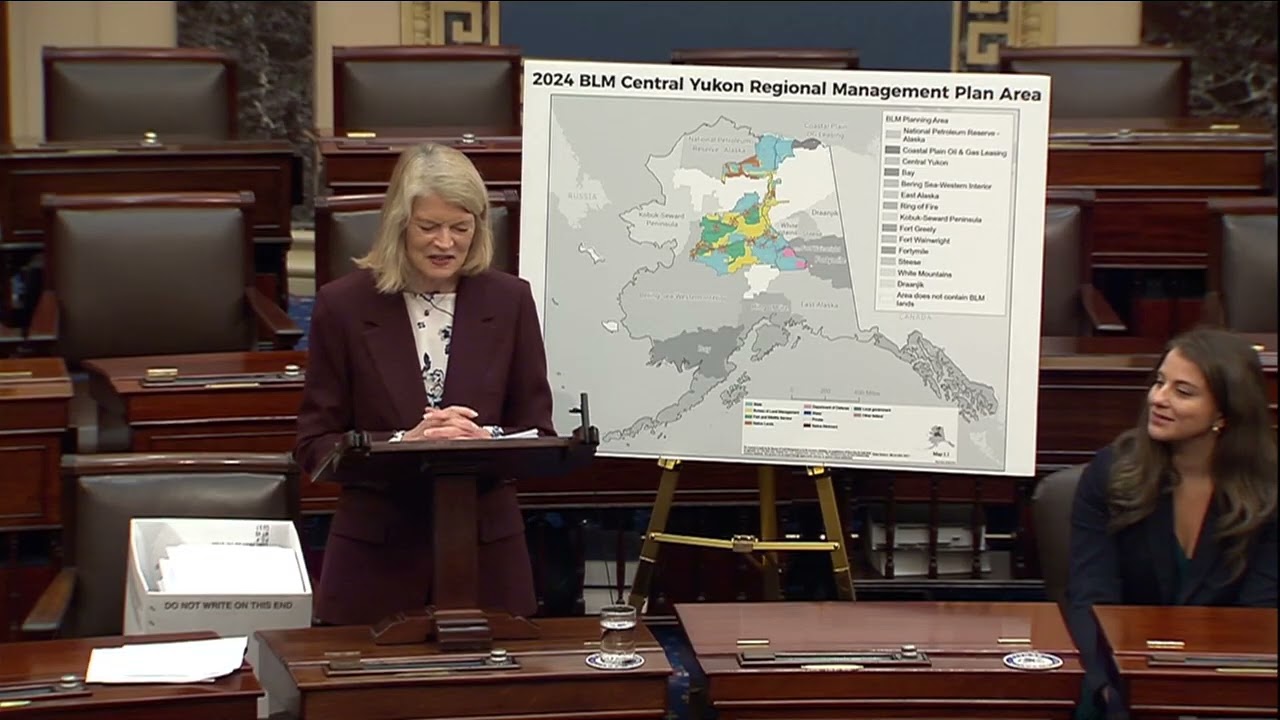The image size is (1280, 720).
Task: Click the 'RUSSIA' label on the map
Action: pyautogui.click(x=583, y=197)
